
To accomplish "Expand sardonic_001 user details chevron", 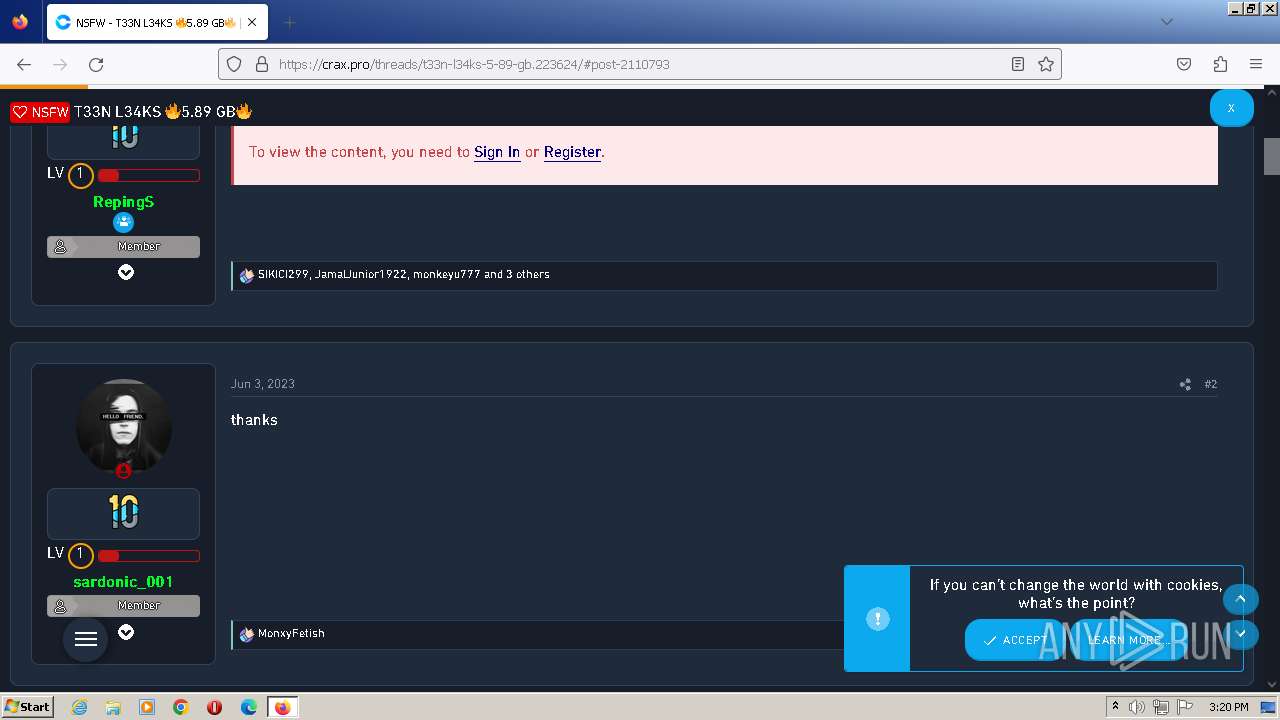I will (x=126, y=632).
